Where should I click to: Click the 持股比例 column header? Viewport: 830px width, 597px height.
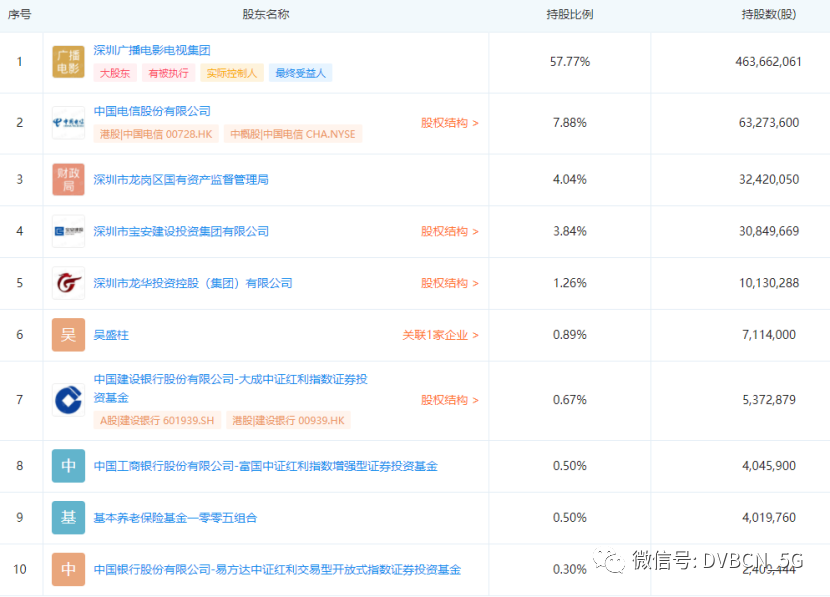pyautogui.click(x=570, y=14)
